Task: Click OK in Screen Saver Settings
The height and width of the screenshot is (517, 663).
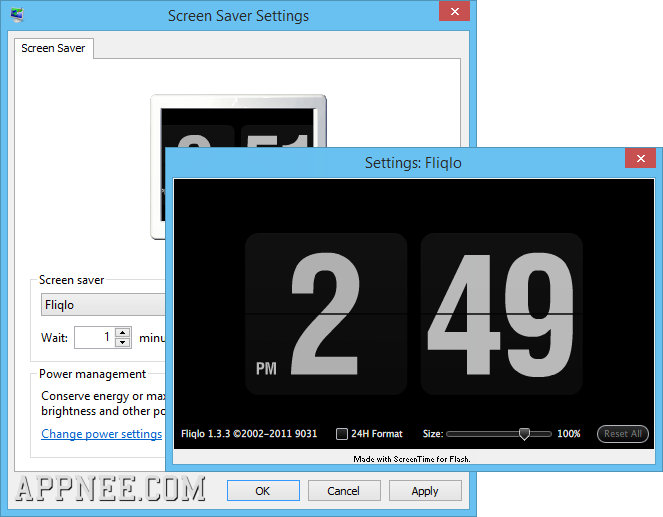Action: coord(263,491)
